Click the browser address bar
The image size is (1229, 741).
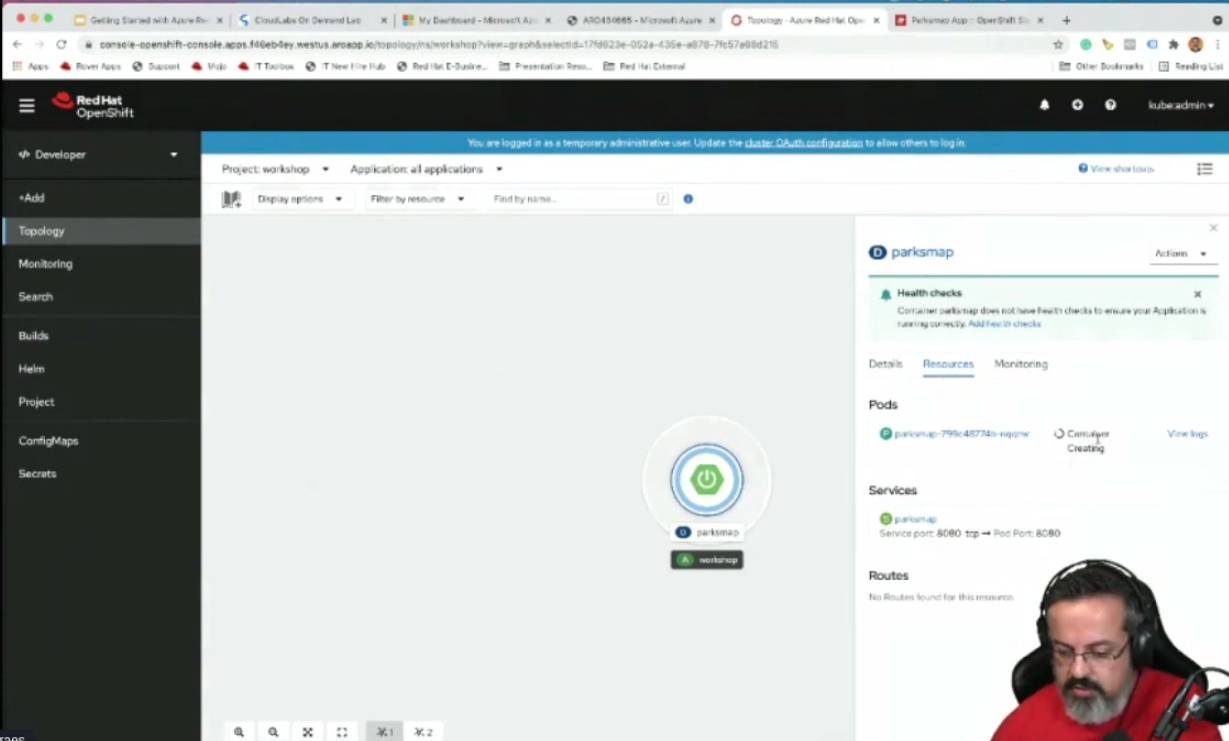click(x=560, y=44)
